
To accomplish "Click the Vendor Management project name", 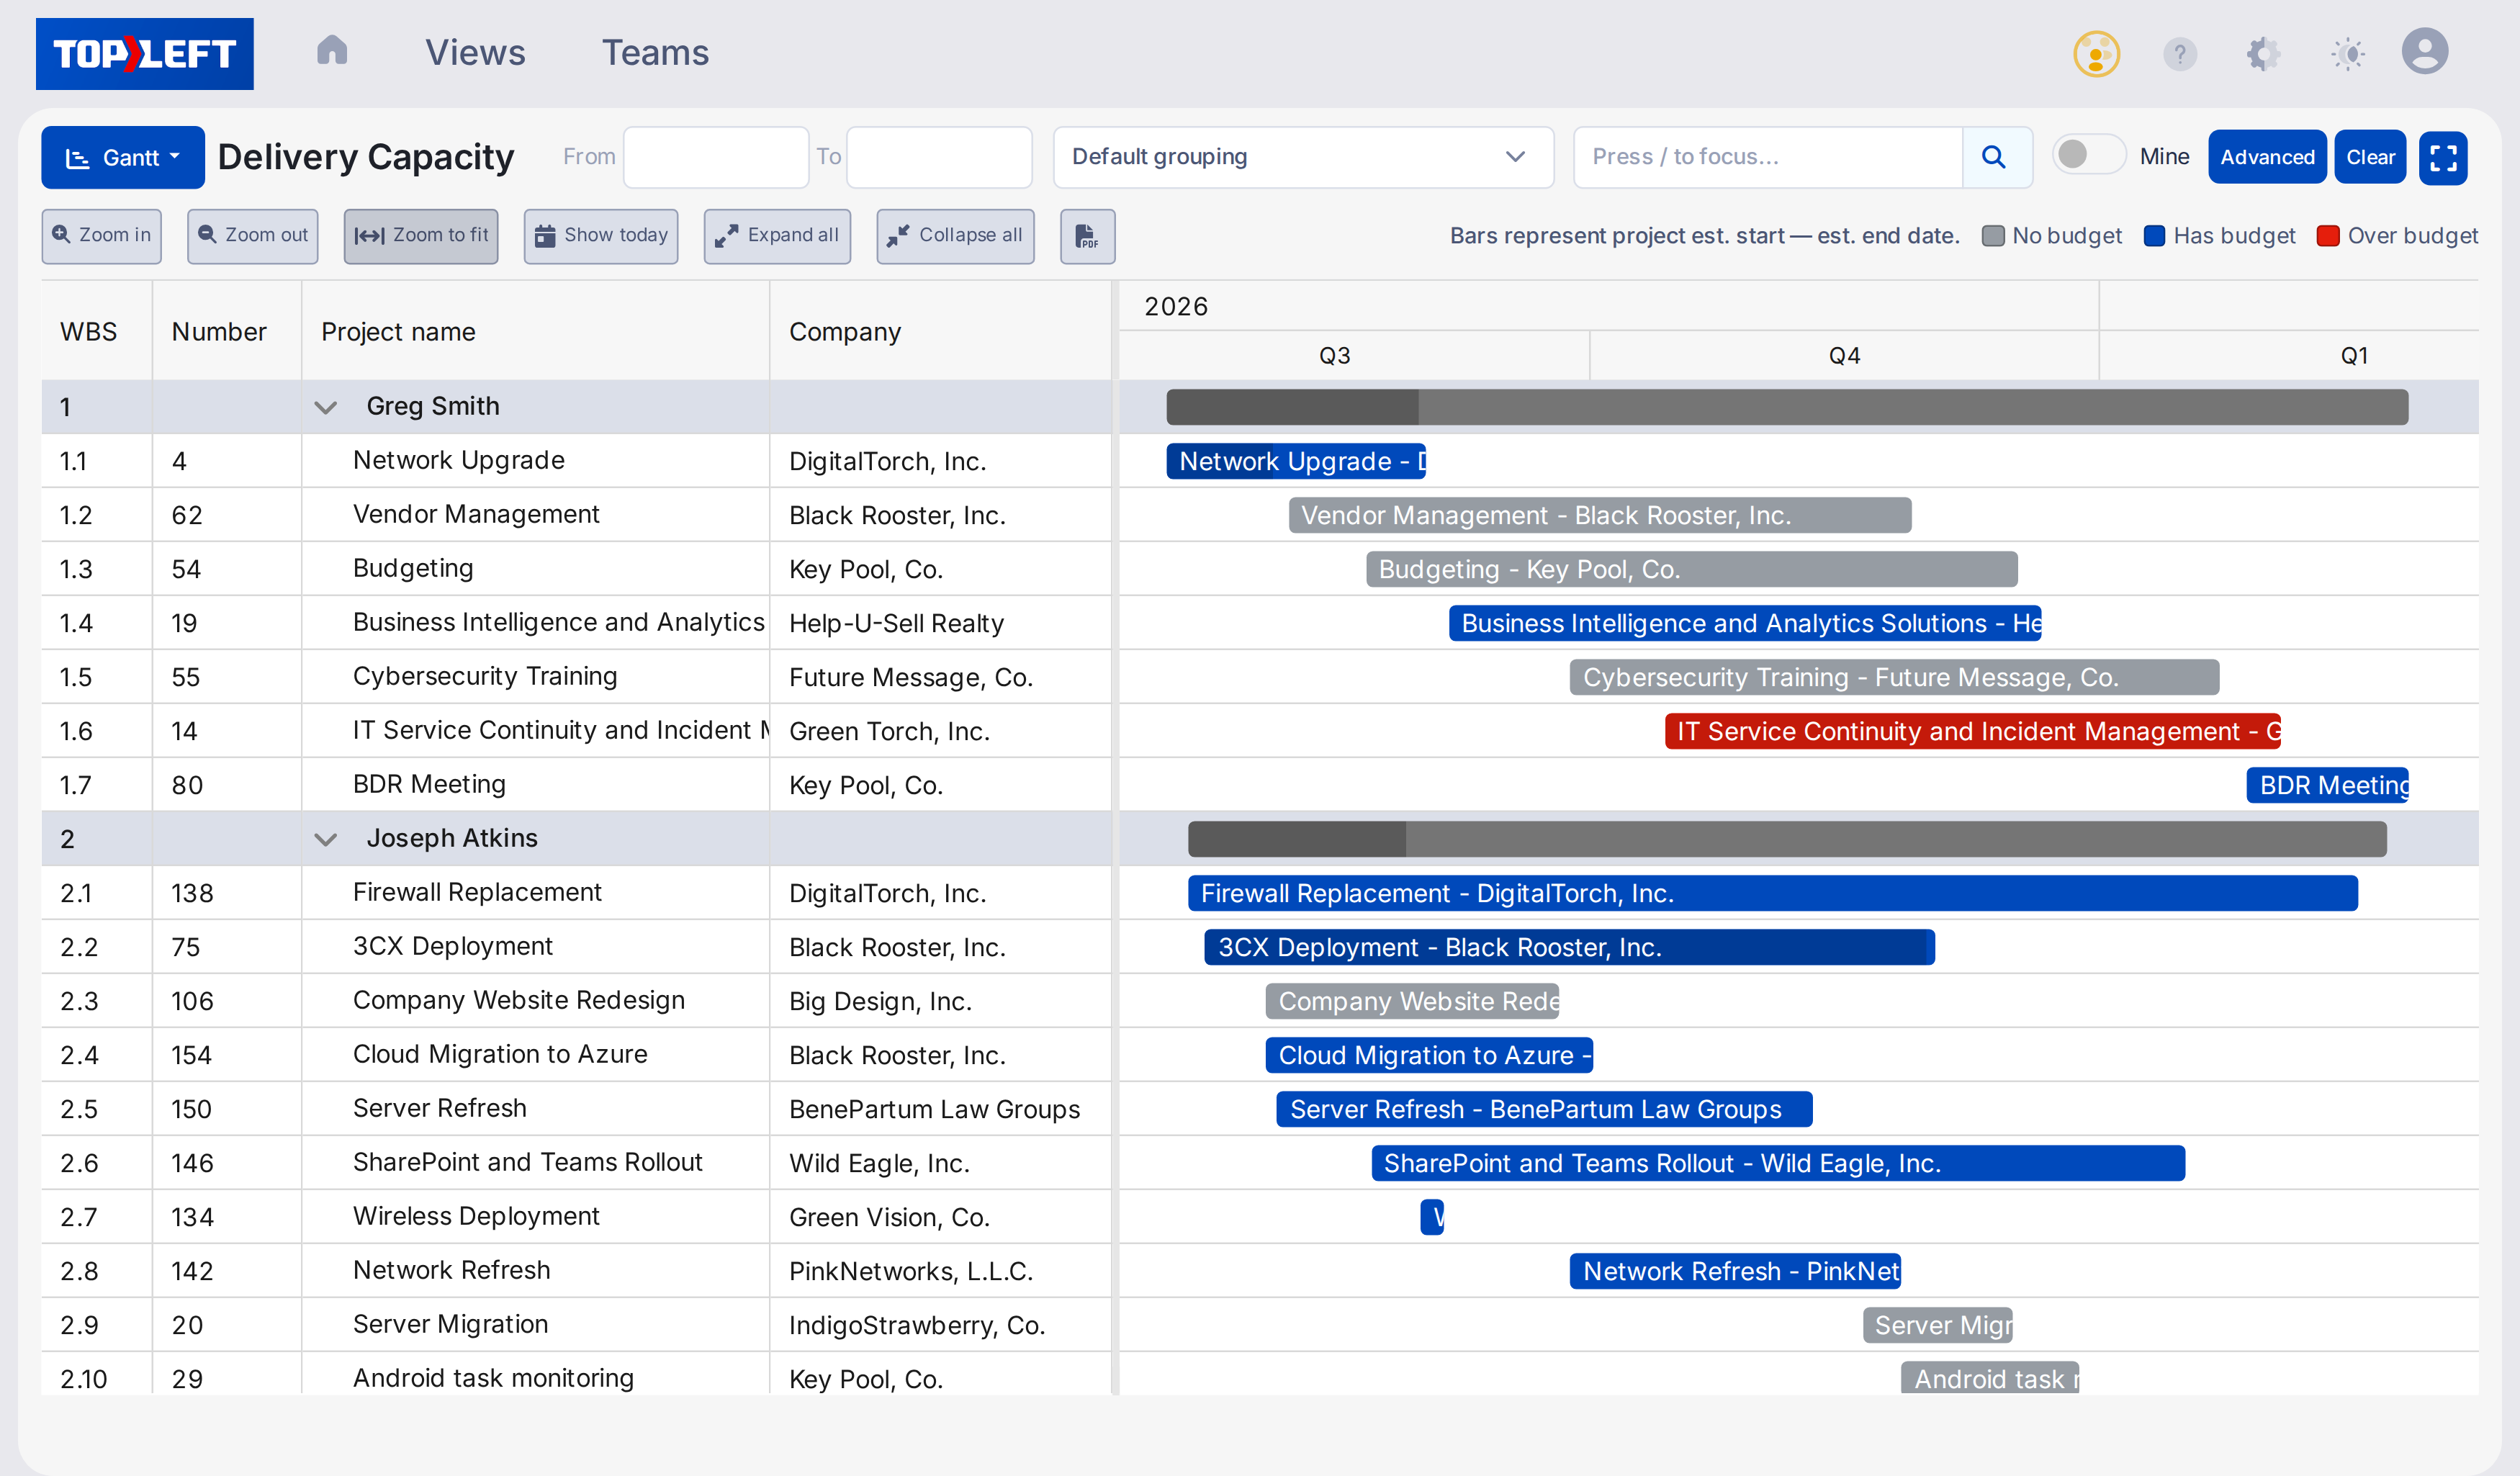I will [476, 514].
